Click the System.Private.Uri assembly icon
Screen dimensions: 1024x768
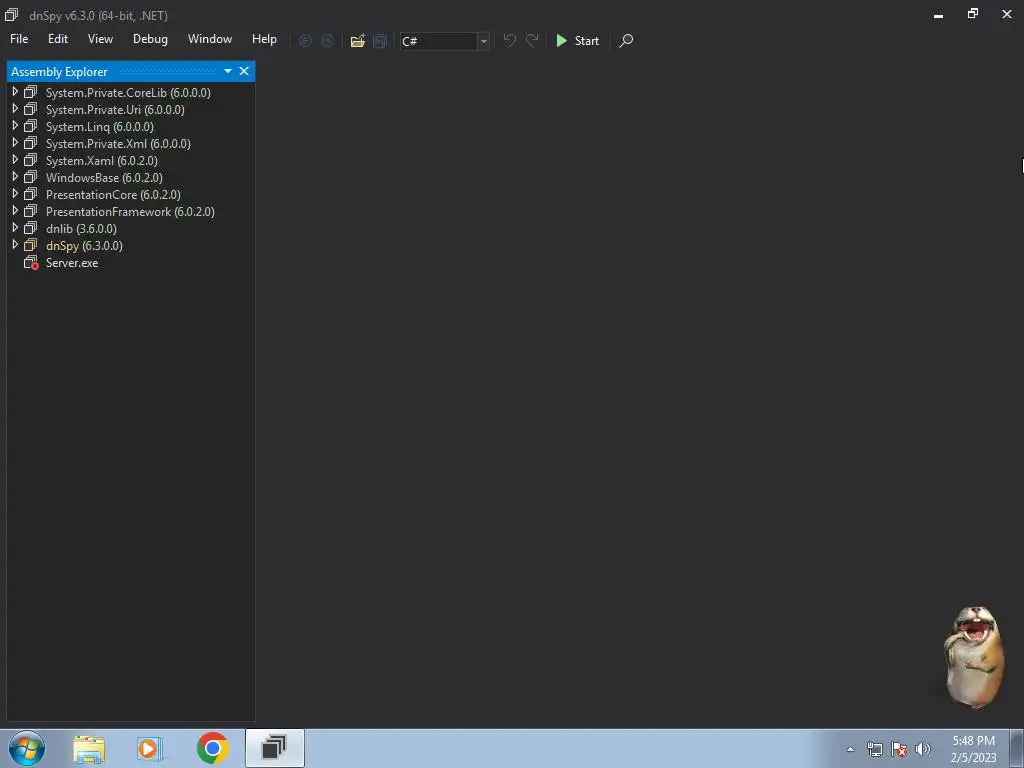[31, 109]
